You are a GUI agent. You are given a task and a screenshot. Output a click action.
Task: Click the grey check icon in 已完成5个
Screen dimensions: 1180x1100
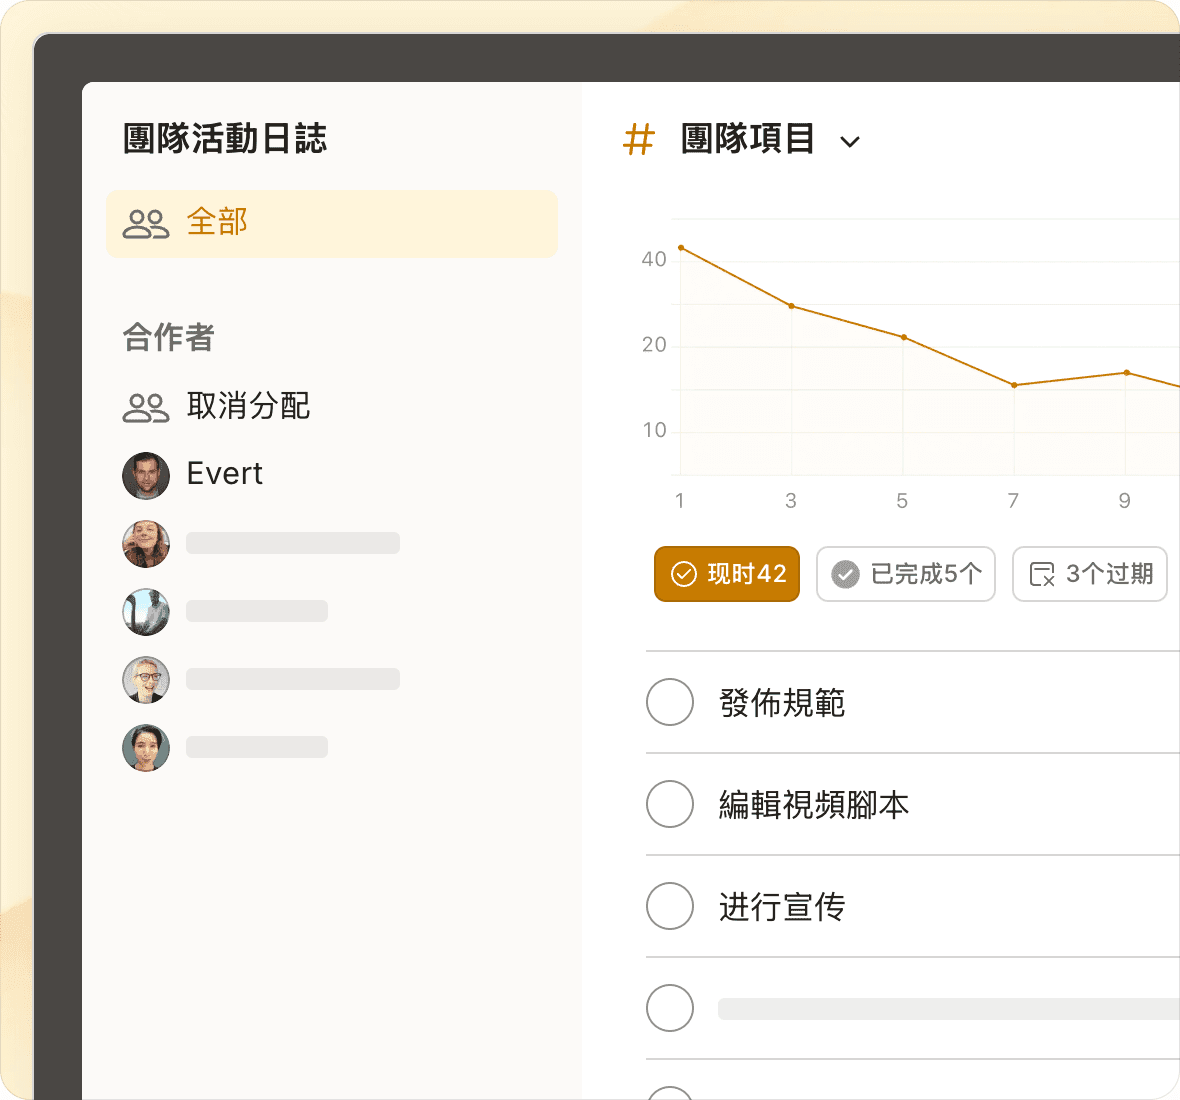[845, 574]
